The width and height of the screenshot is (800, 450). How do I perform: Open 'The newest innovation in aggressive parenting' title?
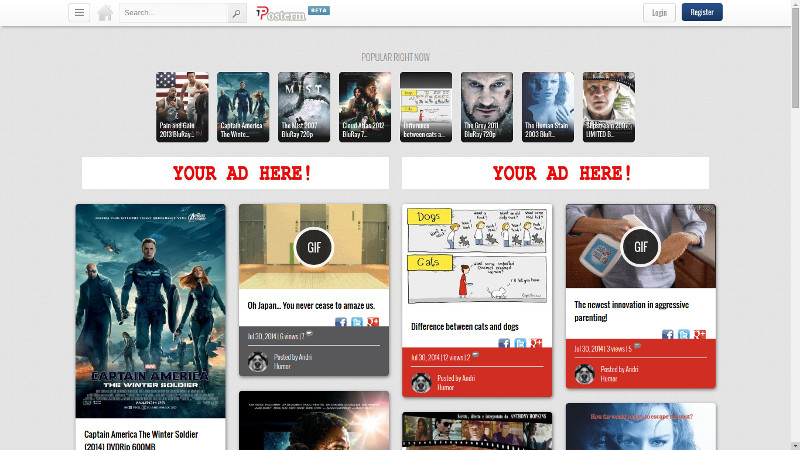632,311
